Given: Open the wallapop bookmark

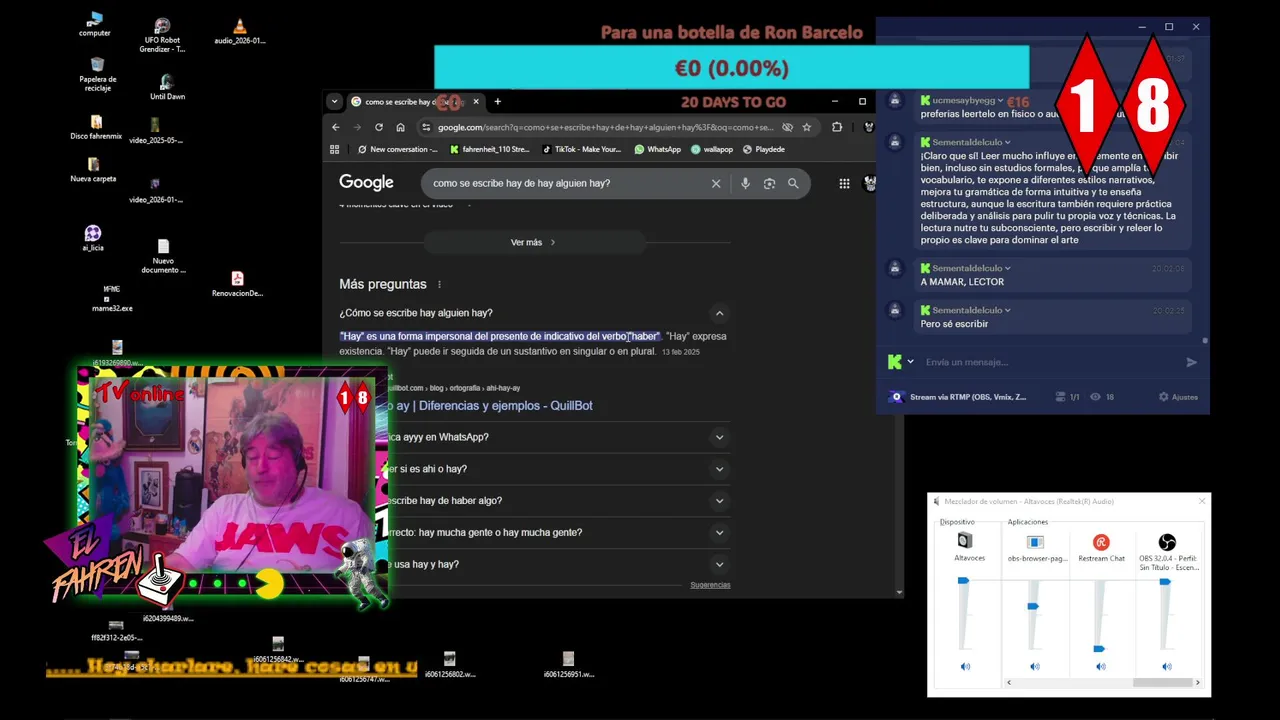Looking at the screenshot, I should (712, 149).
